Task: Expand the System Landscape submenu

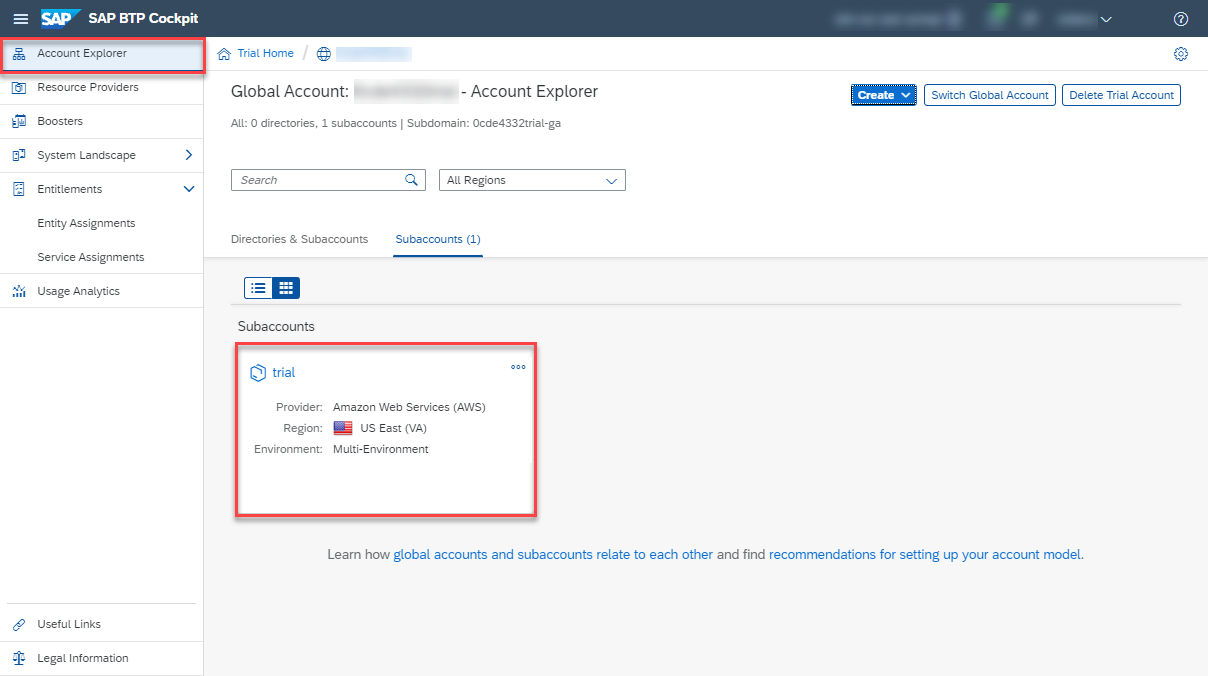Action: (x=189, y=155)
